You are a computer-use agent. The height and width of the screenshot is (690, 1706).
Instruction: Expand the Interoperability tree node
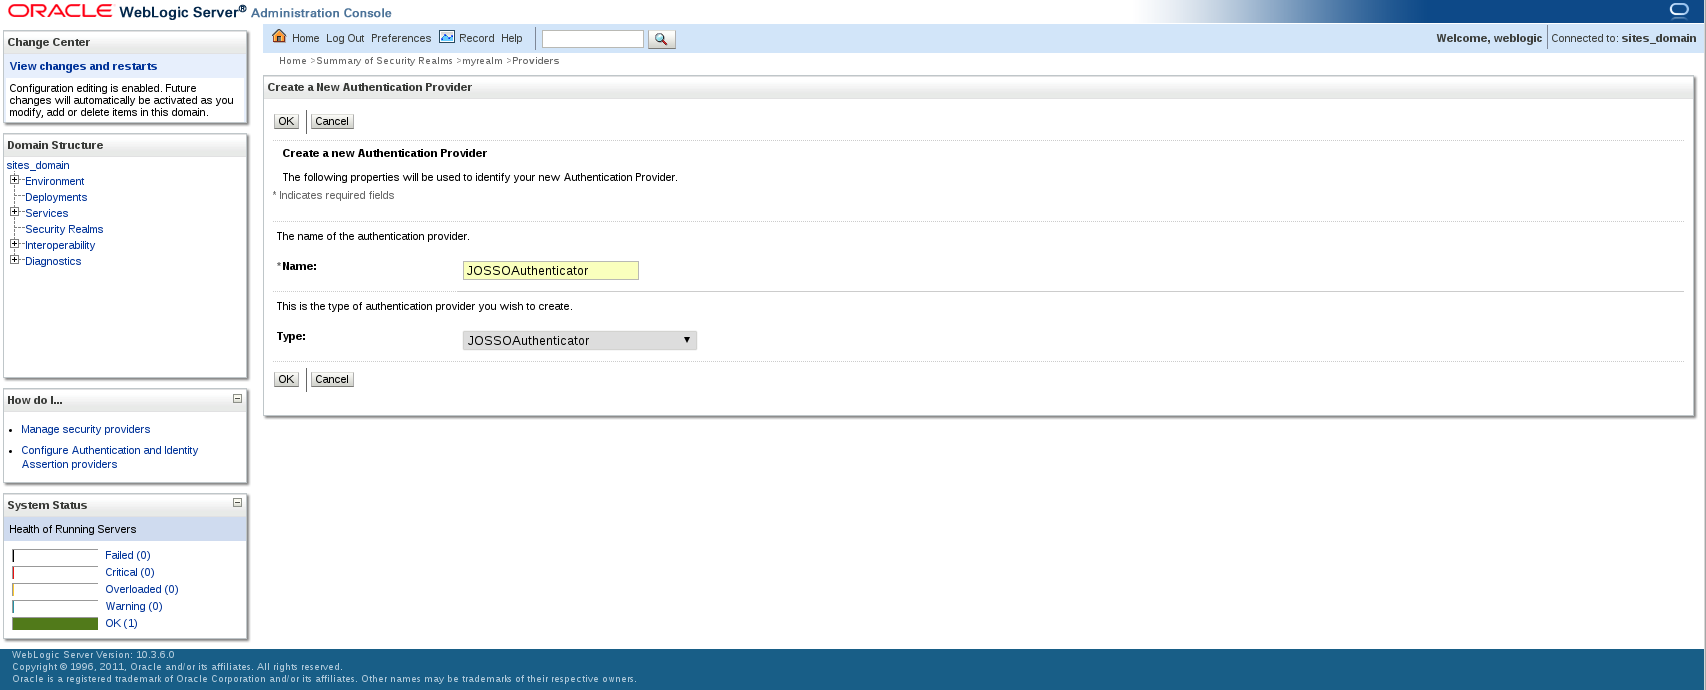click(15, 244)
